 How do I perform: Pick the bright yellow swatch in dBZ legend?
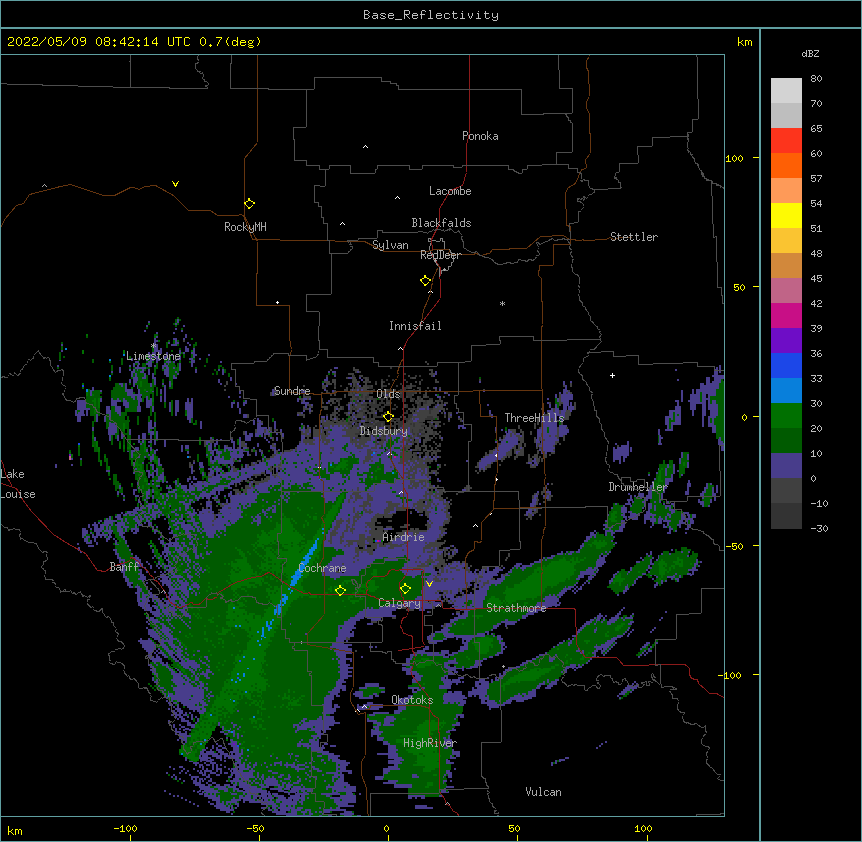786,215
